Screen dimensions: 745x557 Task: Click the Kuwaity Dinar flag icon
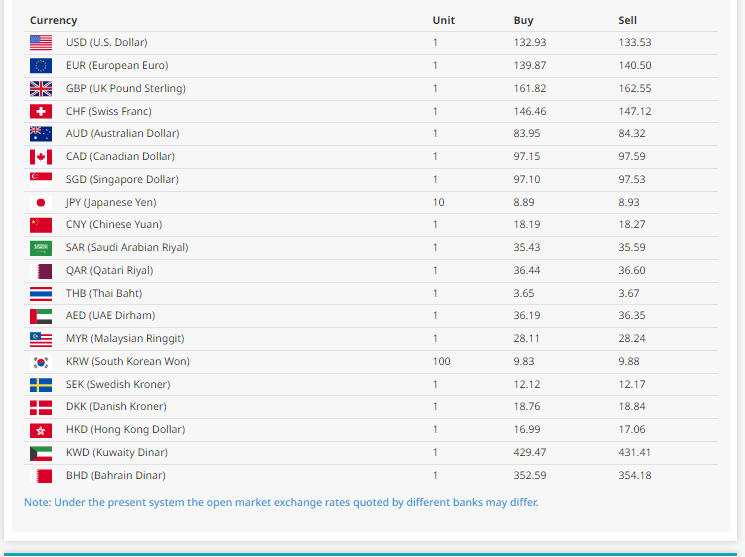(x=41, y=453)
